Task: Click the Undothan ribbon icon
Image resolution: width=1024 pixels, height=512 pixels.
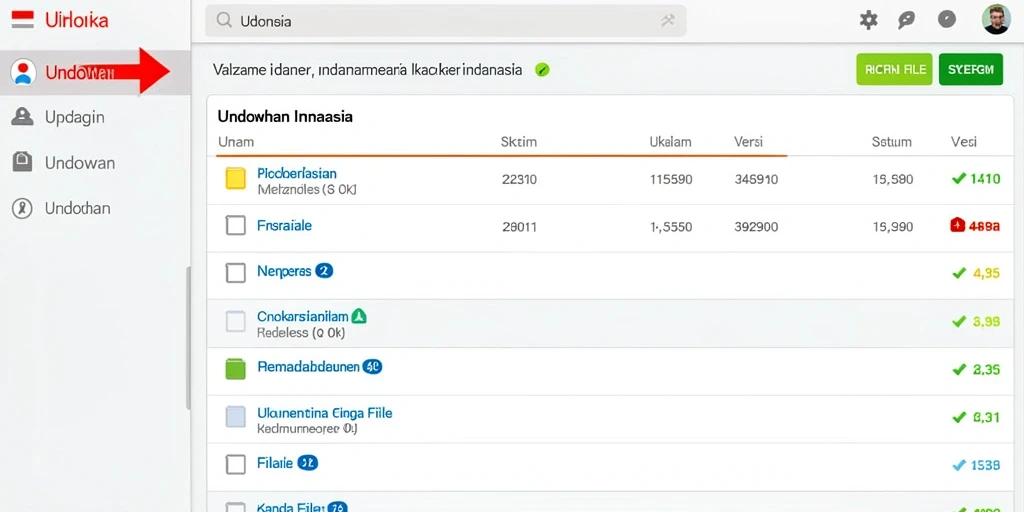Action: click(x=22, y=209)
